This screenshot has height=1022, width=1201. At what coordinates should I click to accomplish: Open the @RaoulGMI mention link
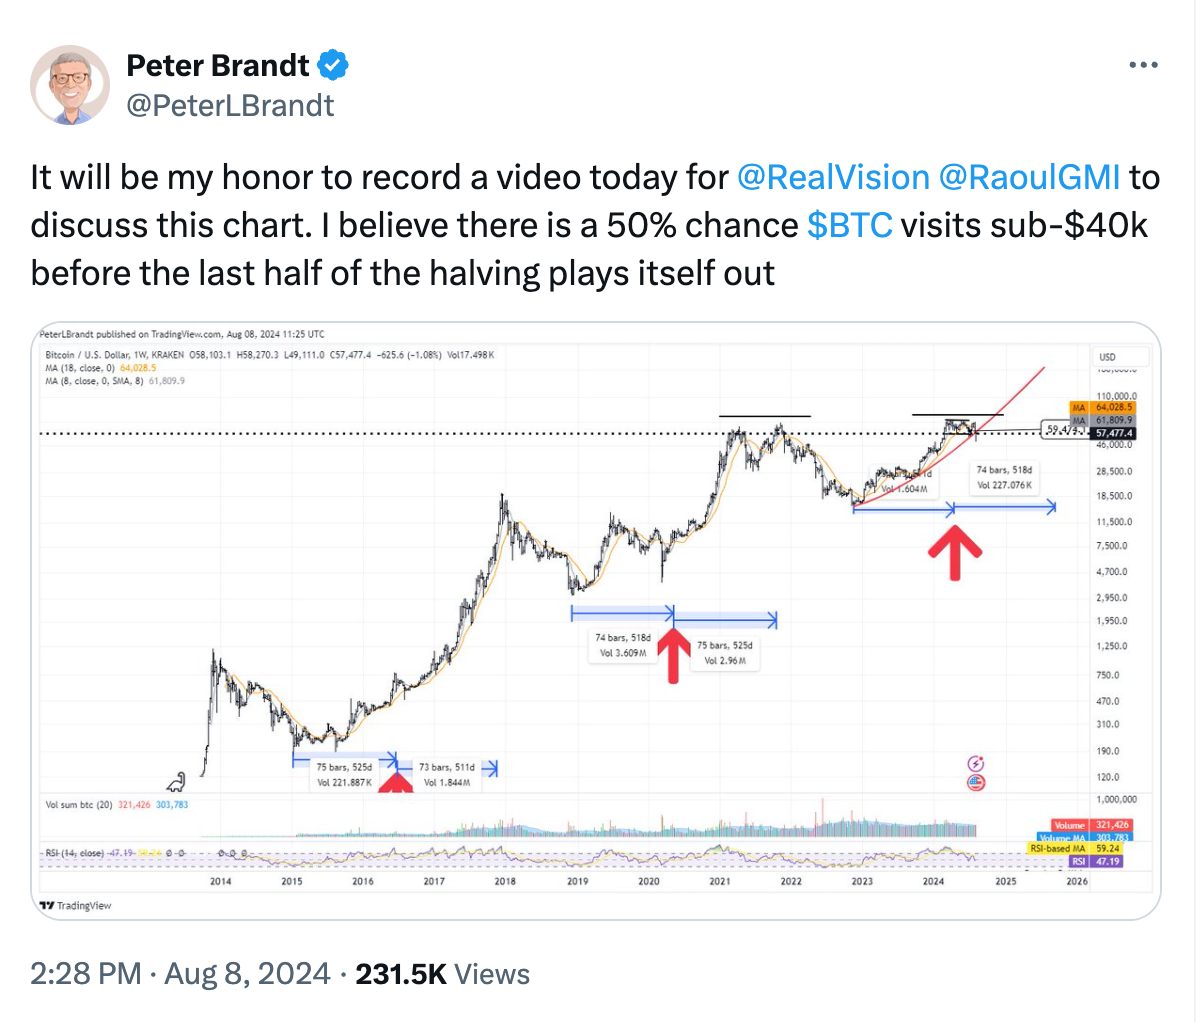click(x=1030, y=177)
